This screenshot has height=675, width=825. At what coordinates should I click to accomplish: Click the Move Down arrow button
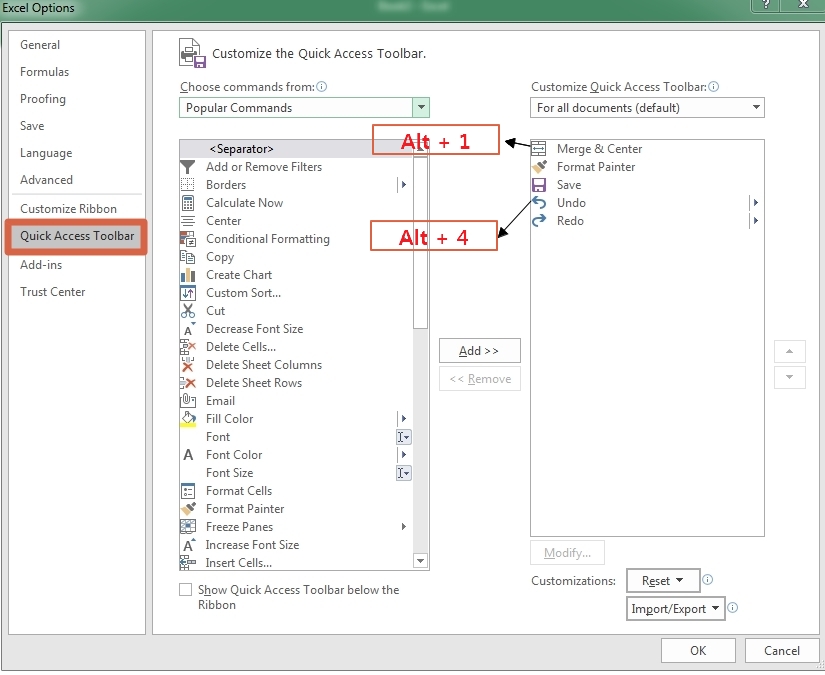(x=789, y=377)
